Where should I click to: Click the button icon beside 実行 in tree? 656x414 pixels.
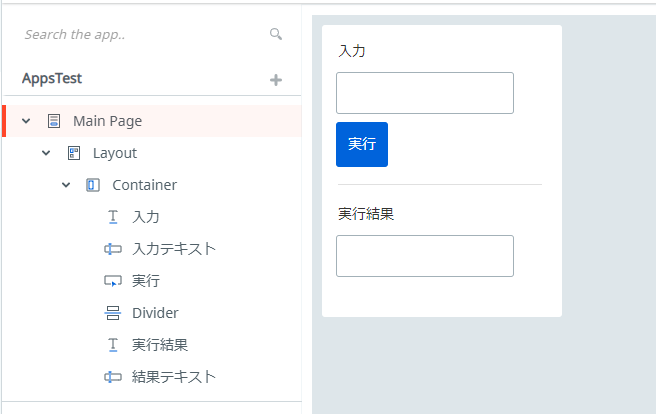tap(113, 281)
